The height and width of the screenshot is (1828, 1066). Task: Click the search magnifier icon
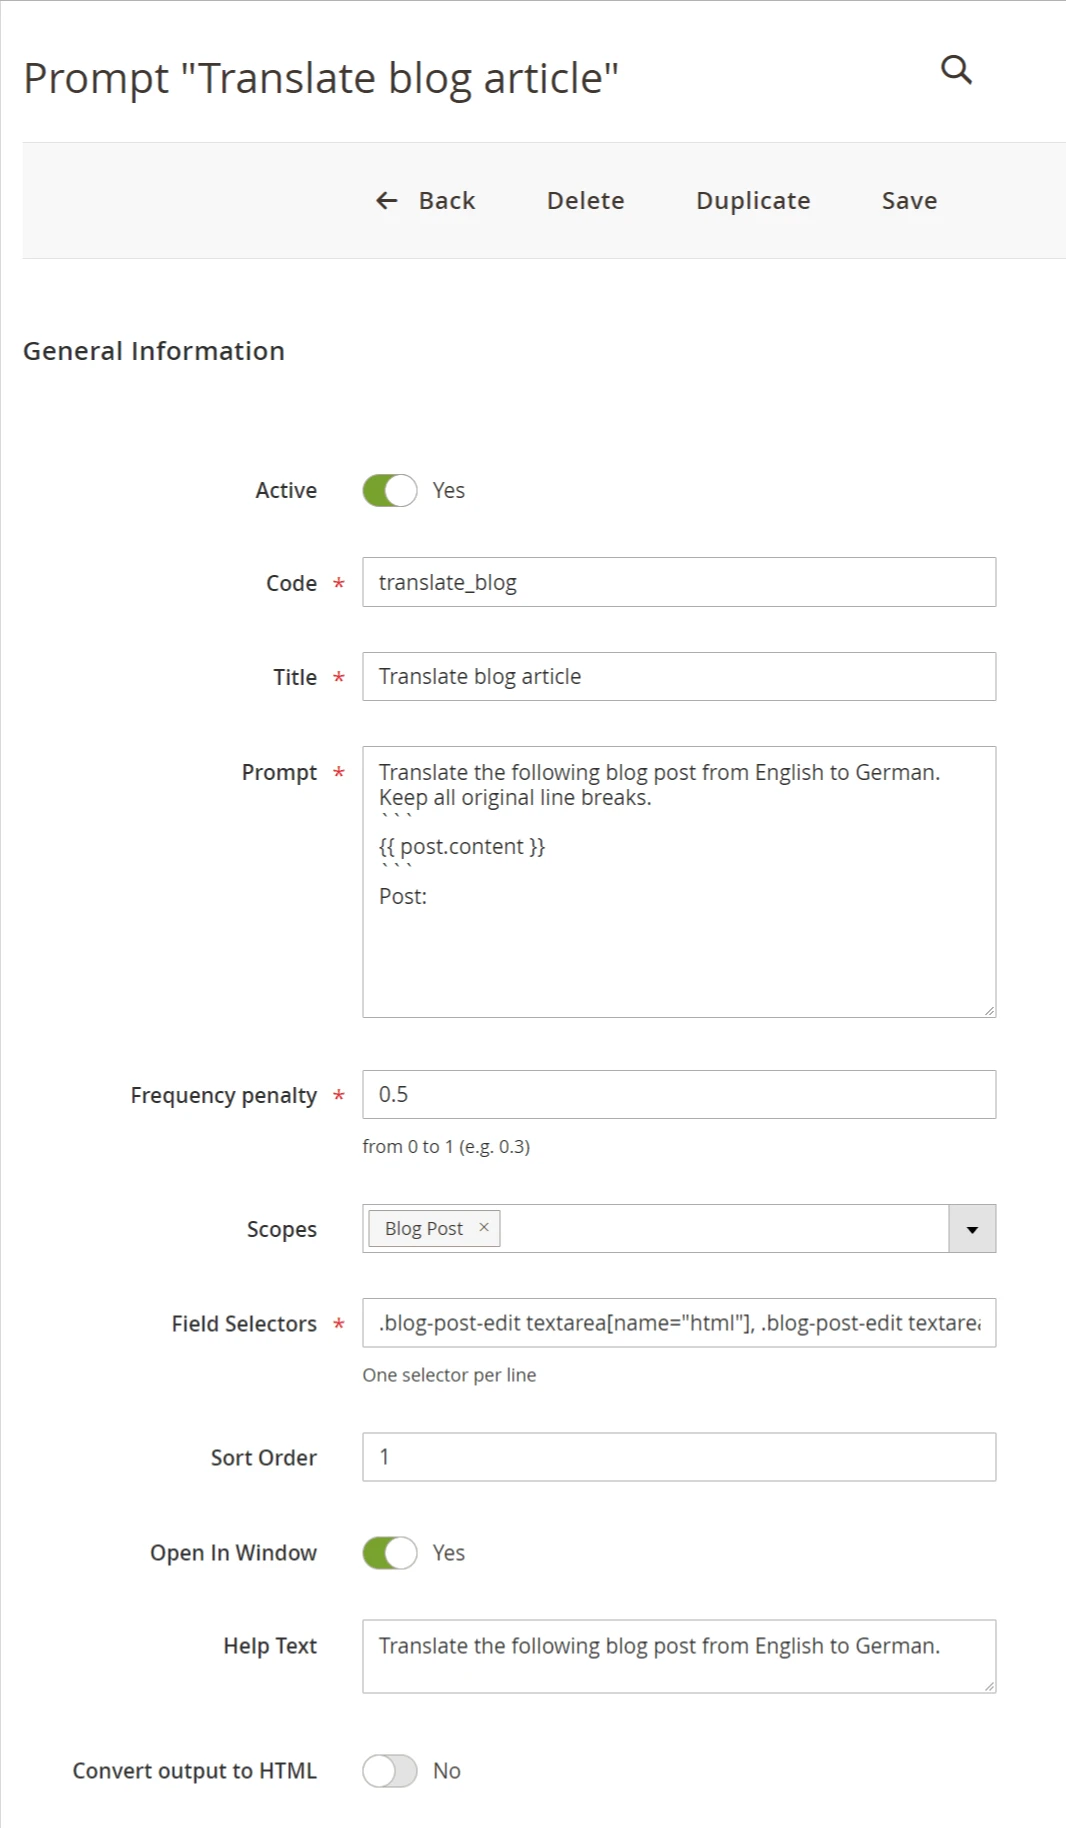click(956, 70)
